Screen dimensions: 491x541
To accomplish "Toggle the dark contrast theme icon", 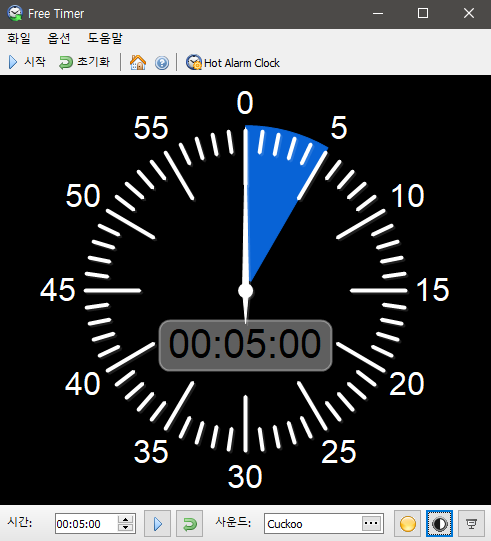I will [439, 524].
